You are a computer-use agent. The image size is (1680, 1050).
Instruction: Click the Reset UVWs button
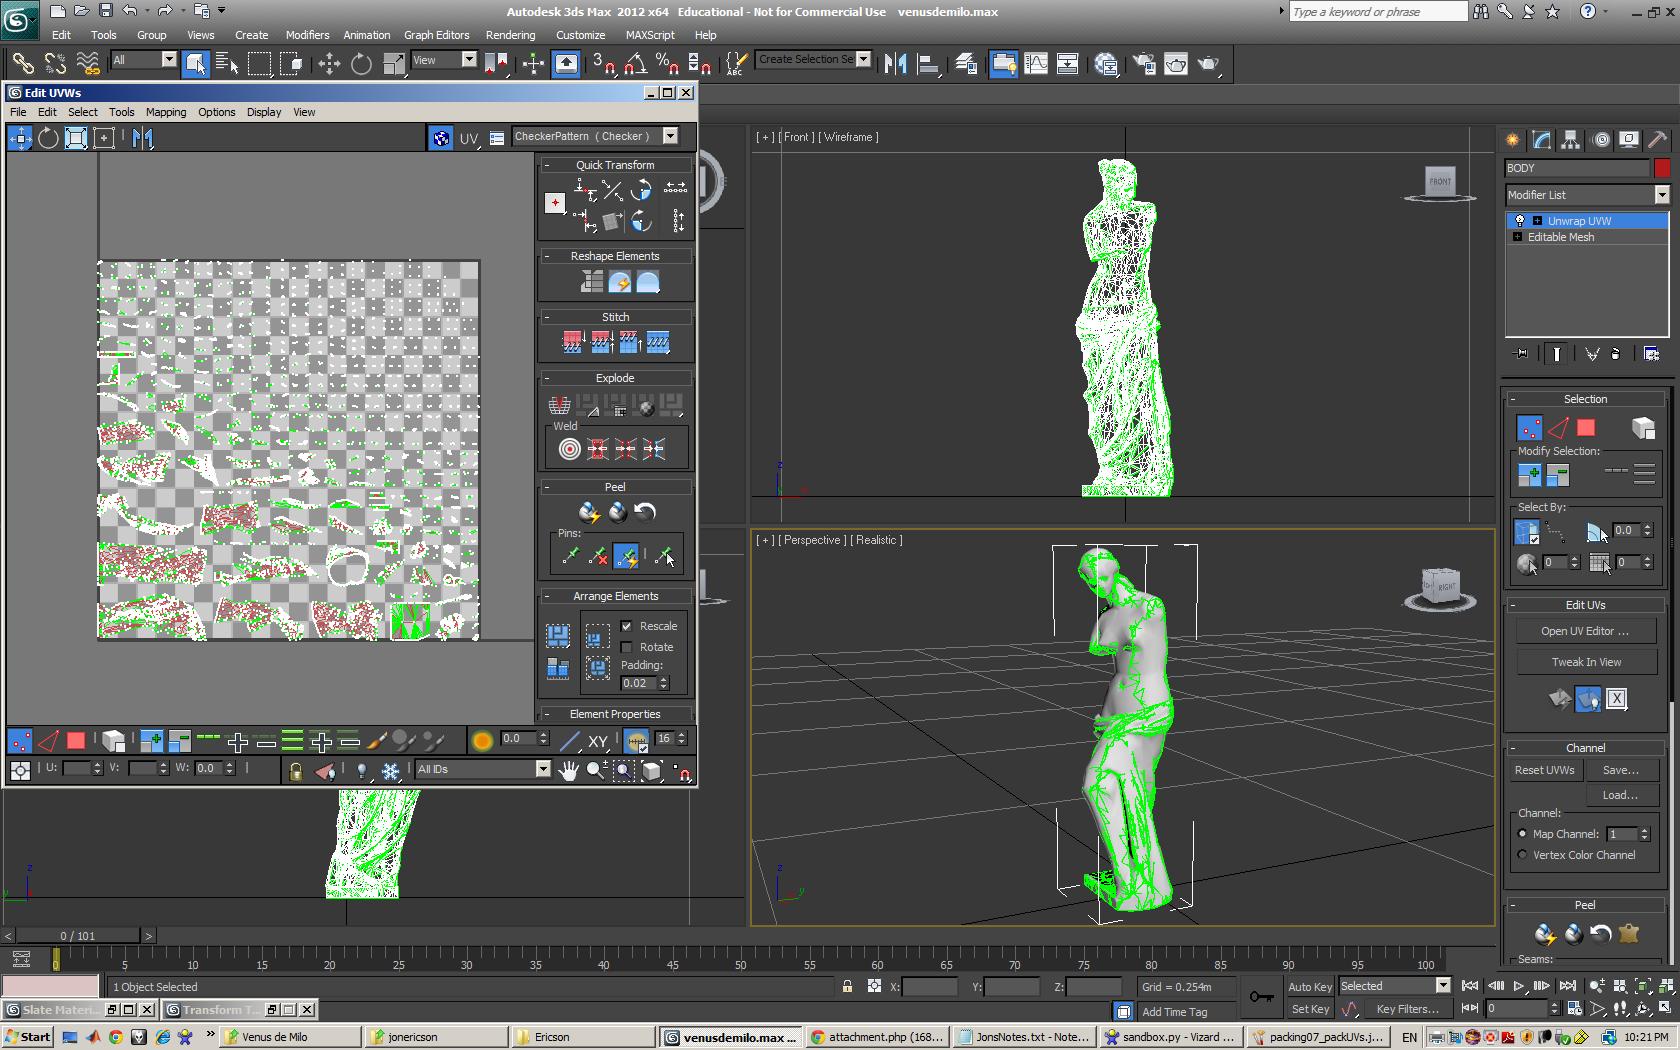(1544, 770)
